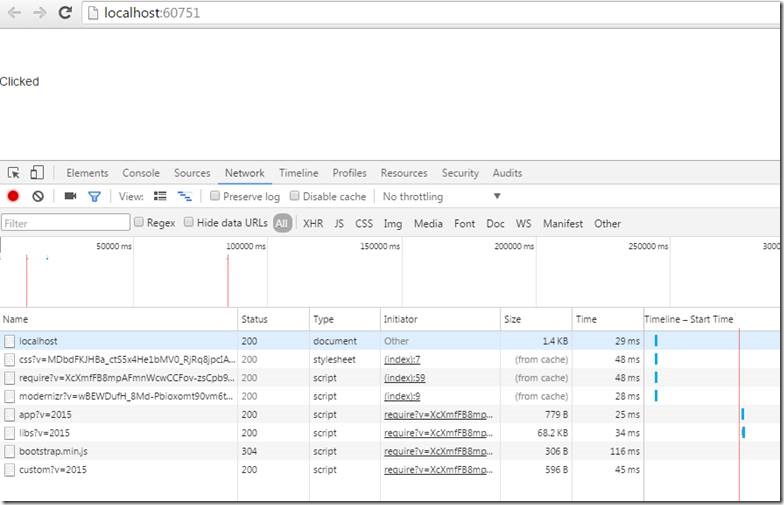Screen dimensions: 784x505
Task: Select the app?v=2015 request row
Action: [x=390, y=414]
